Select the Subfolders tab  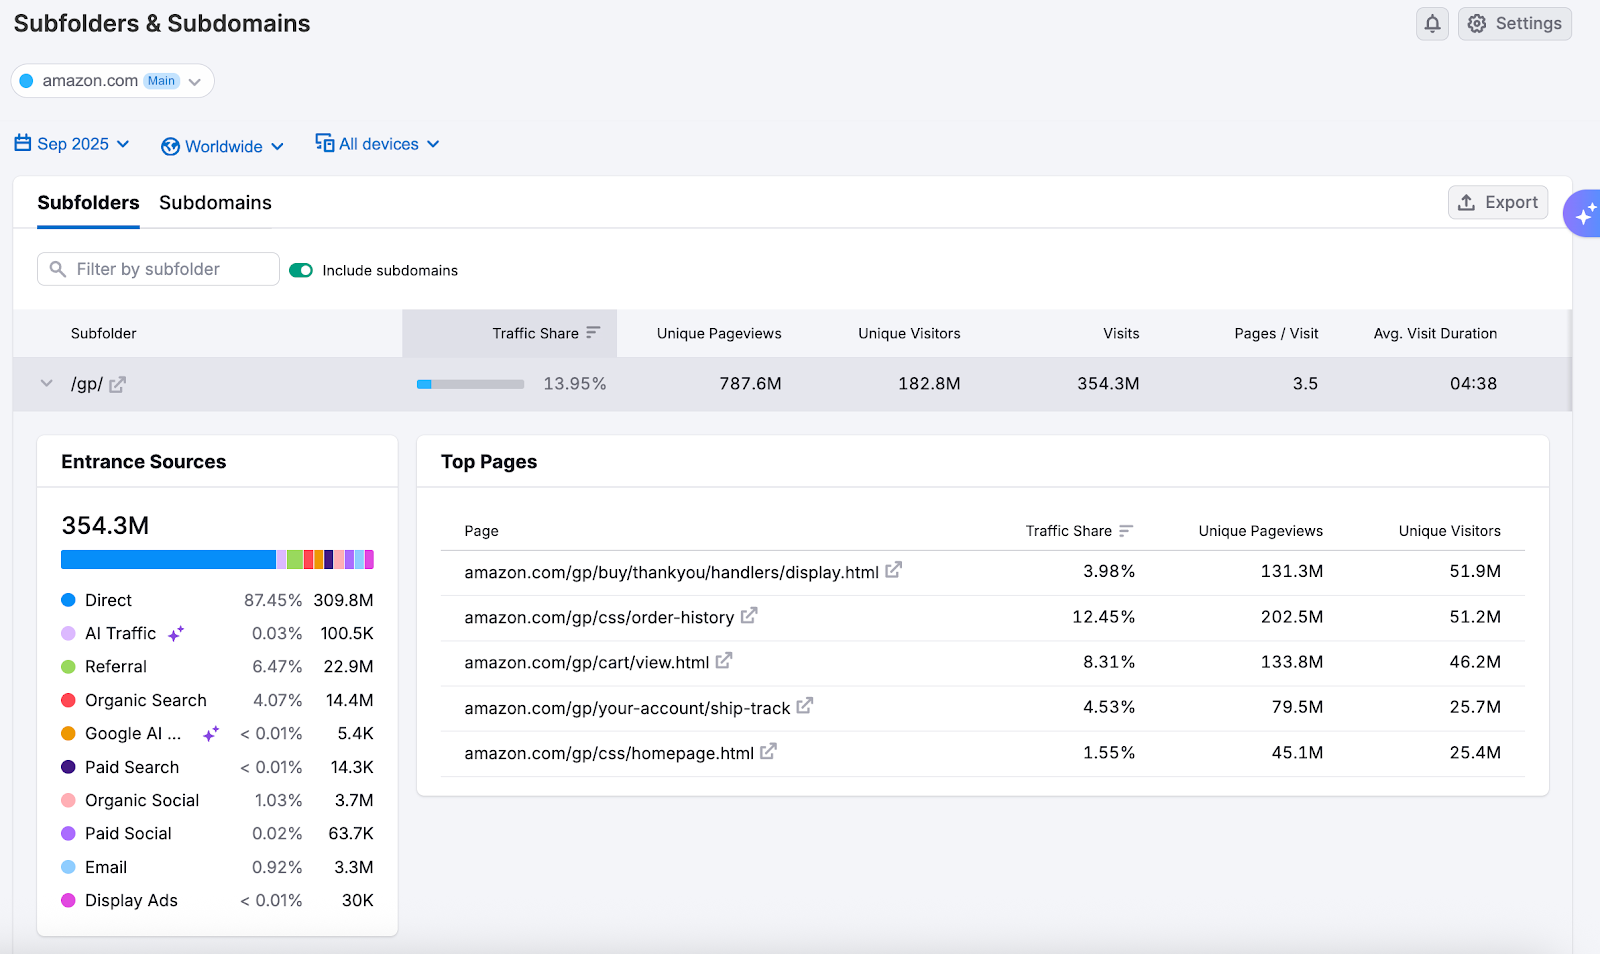point(88,203)
